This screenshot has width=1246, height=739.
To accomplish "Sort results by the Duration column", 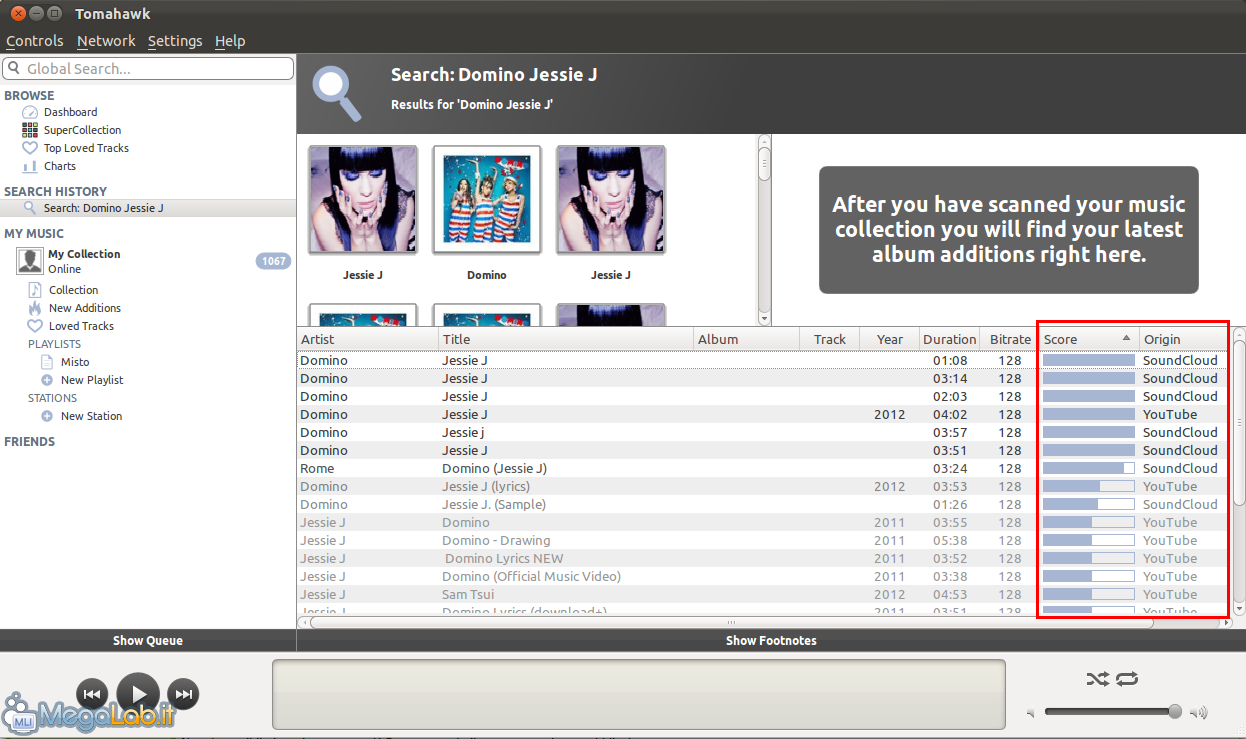I will (x=949, y=339).
